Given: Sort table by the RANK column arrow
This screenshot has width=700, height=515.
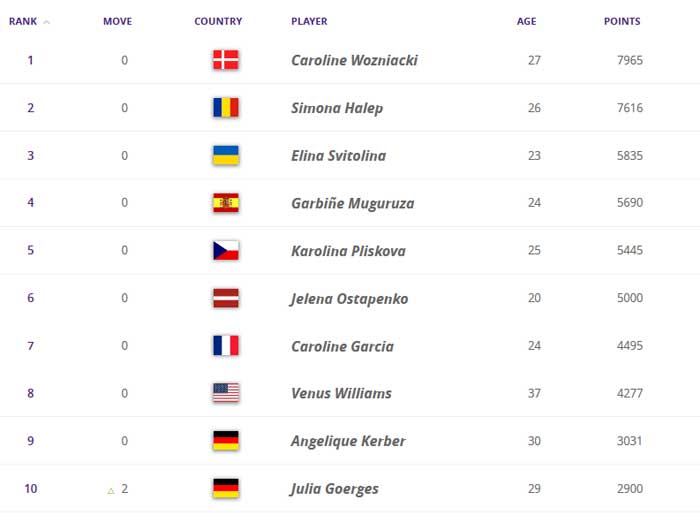Looking at the screenshot, I should click(x=47, y=22).
